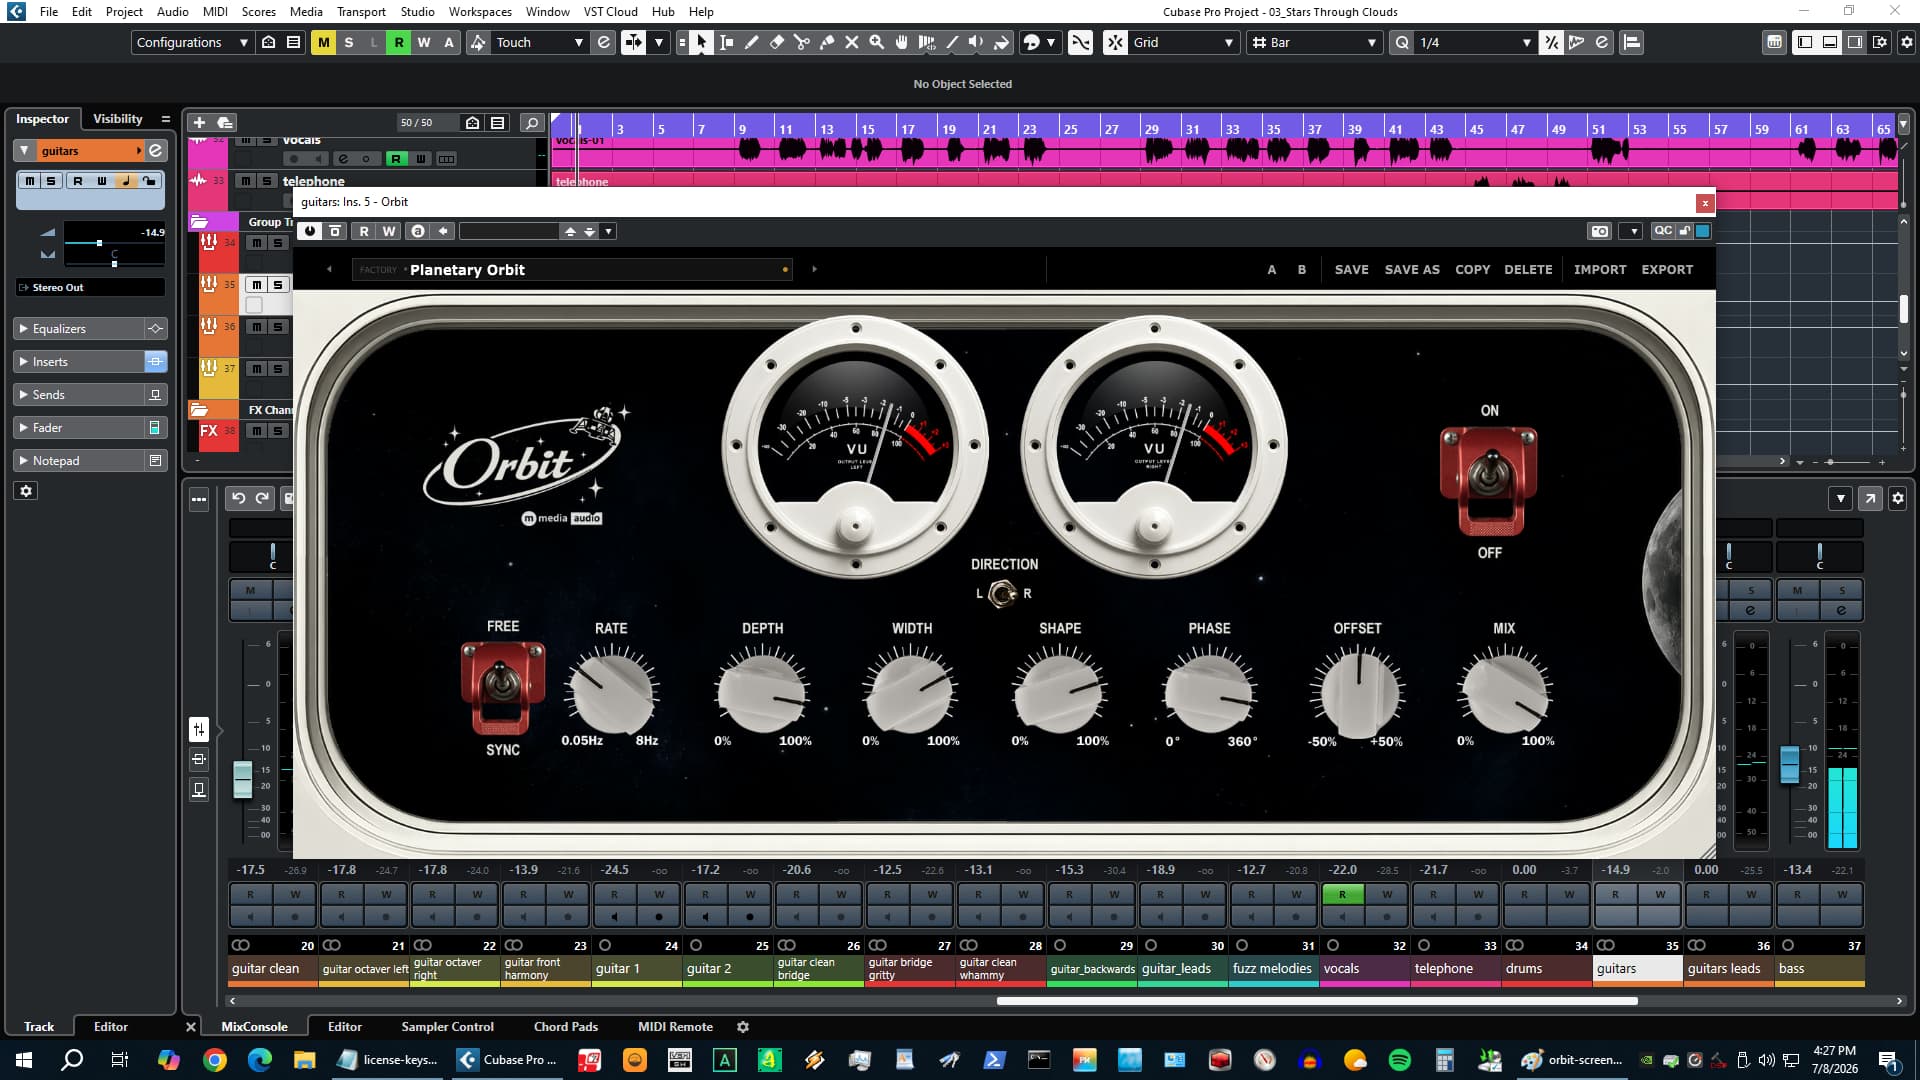Pick the Draw pencil tool
Image resolution: width=1920 pixels, height=1080 pixels.
tap(752, 42)
